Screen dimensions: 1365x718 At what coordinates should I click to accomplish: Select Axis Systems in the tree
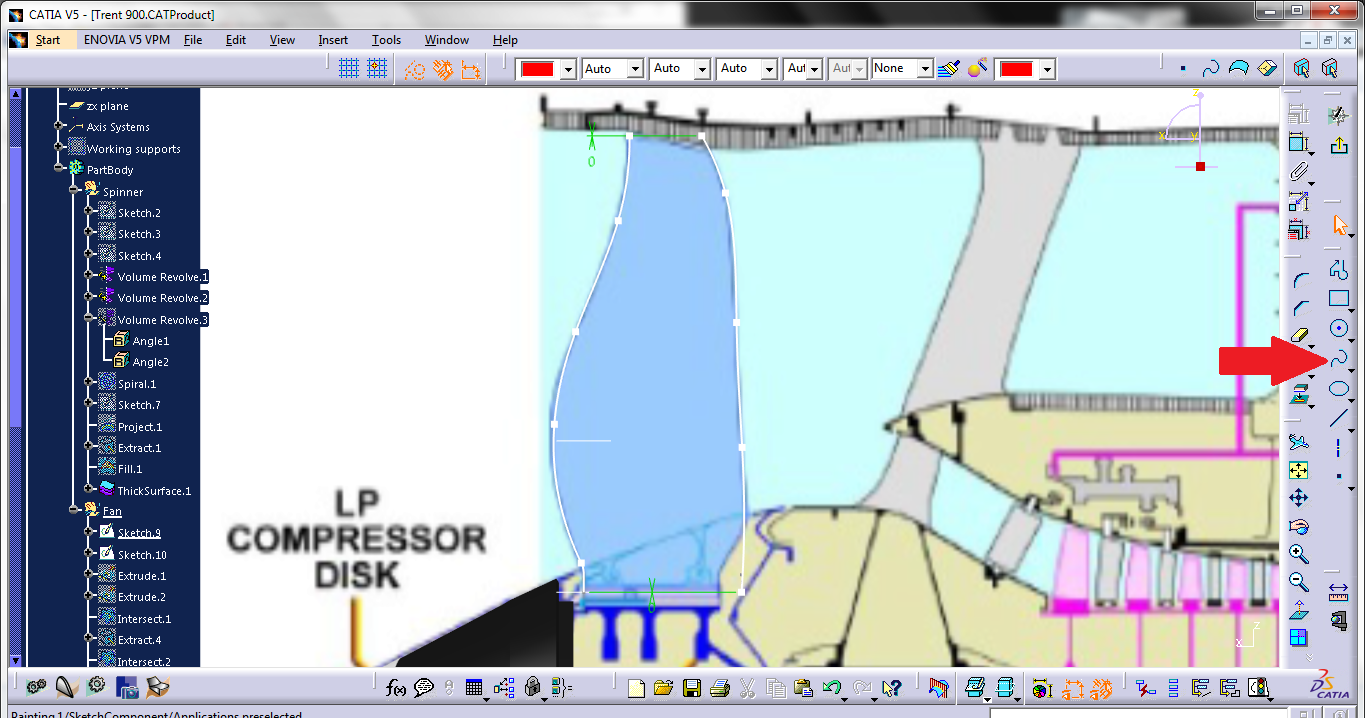click(118, 127)
